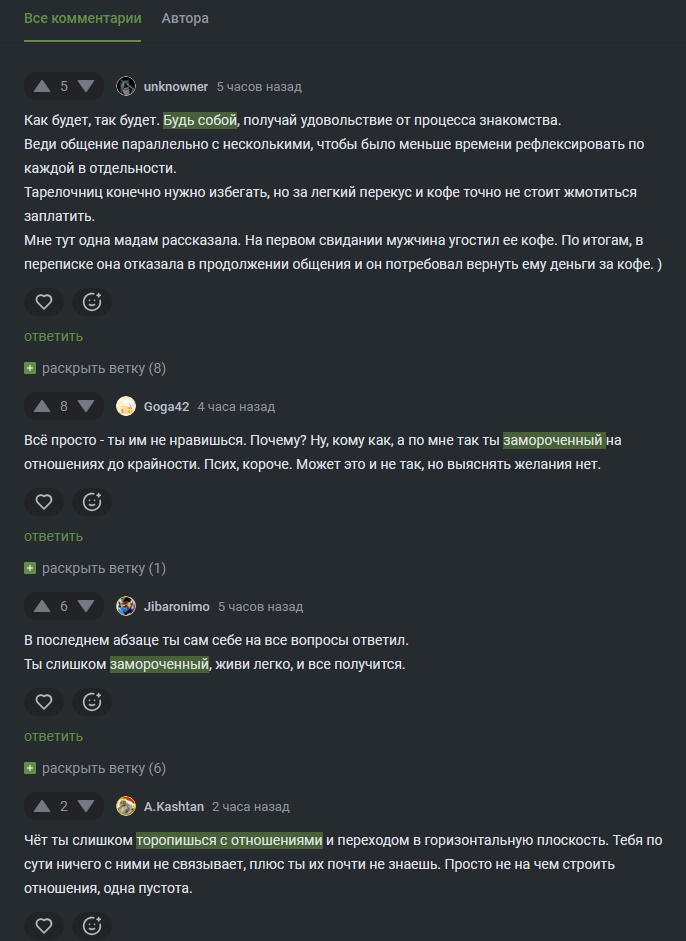Viewport: 686px width, 941px height.
Task: Open Goga42's avatar picture
Action: 126,406
